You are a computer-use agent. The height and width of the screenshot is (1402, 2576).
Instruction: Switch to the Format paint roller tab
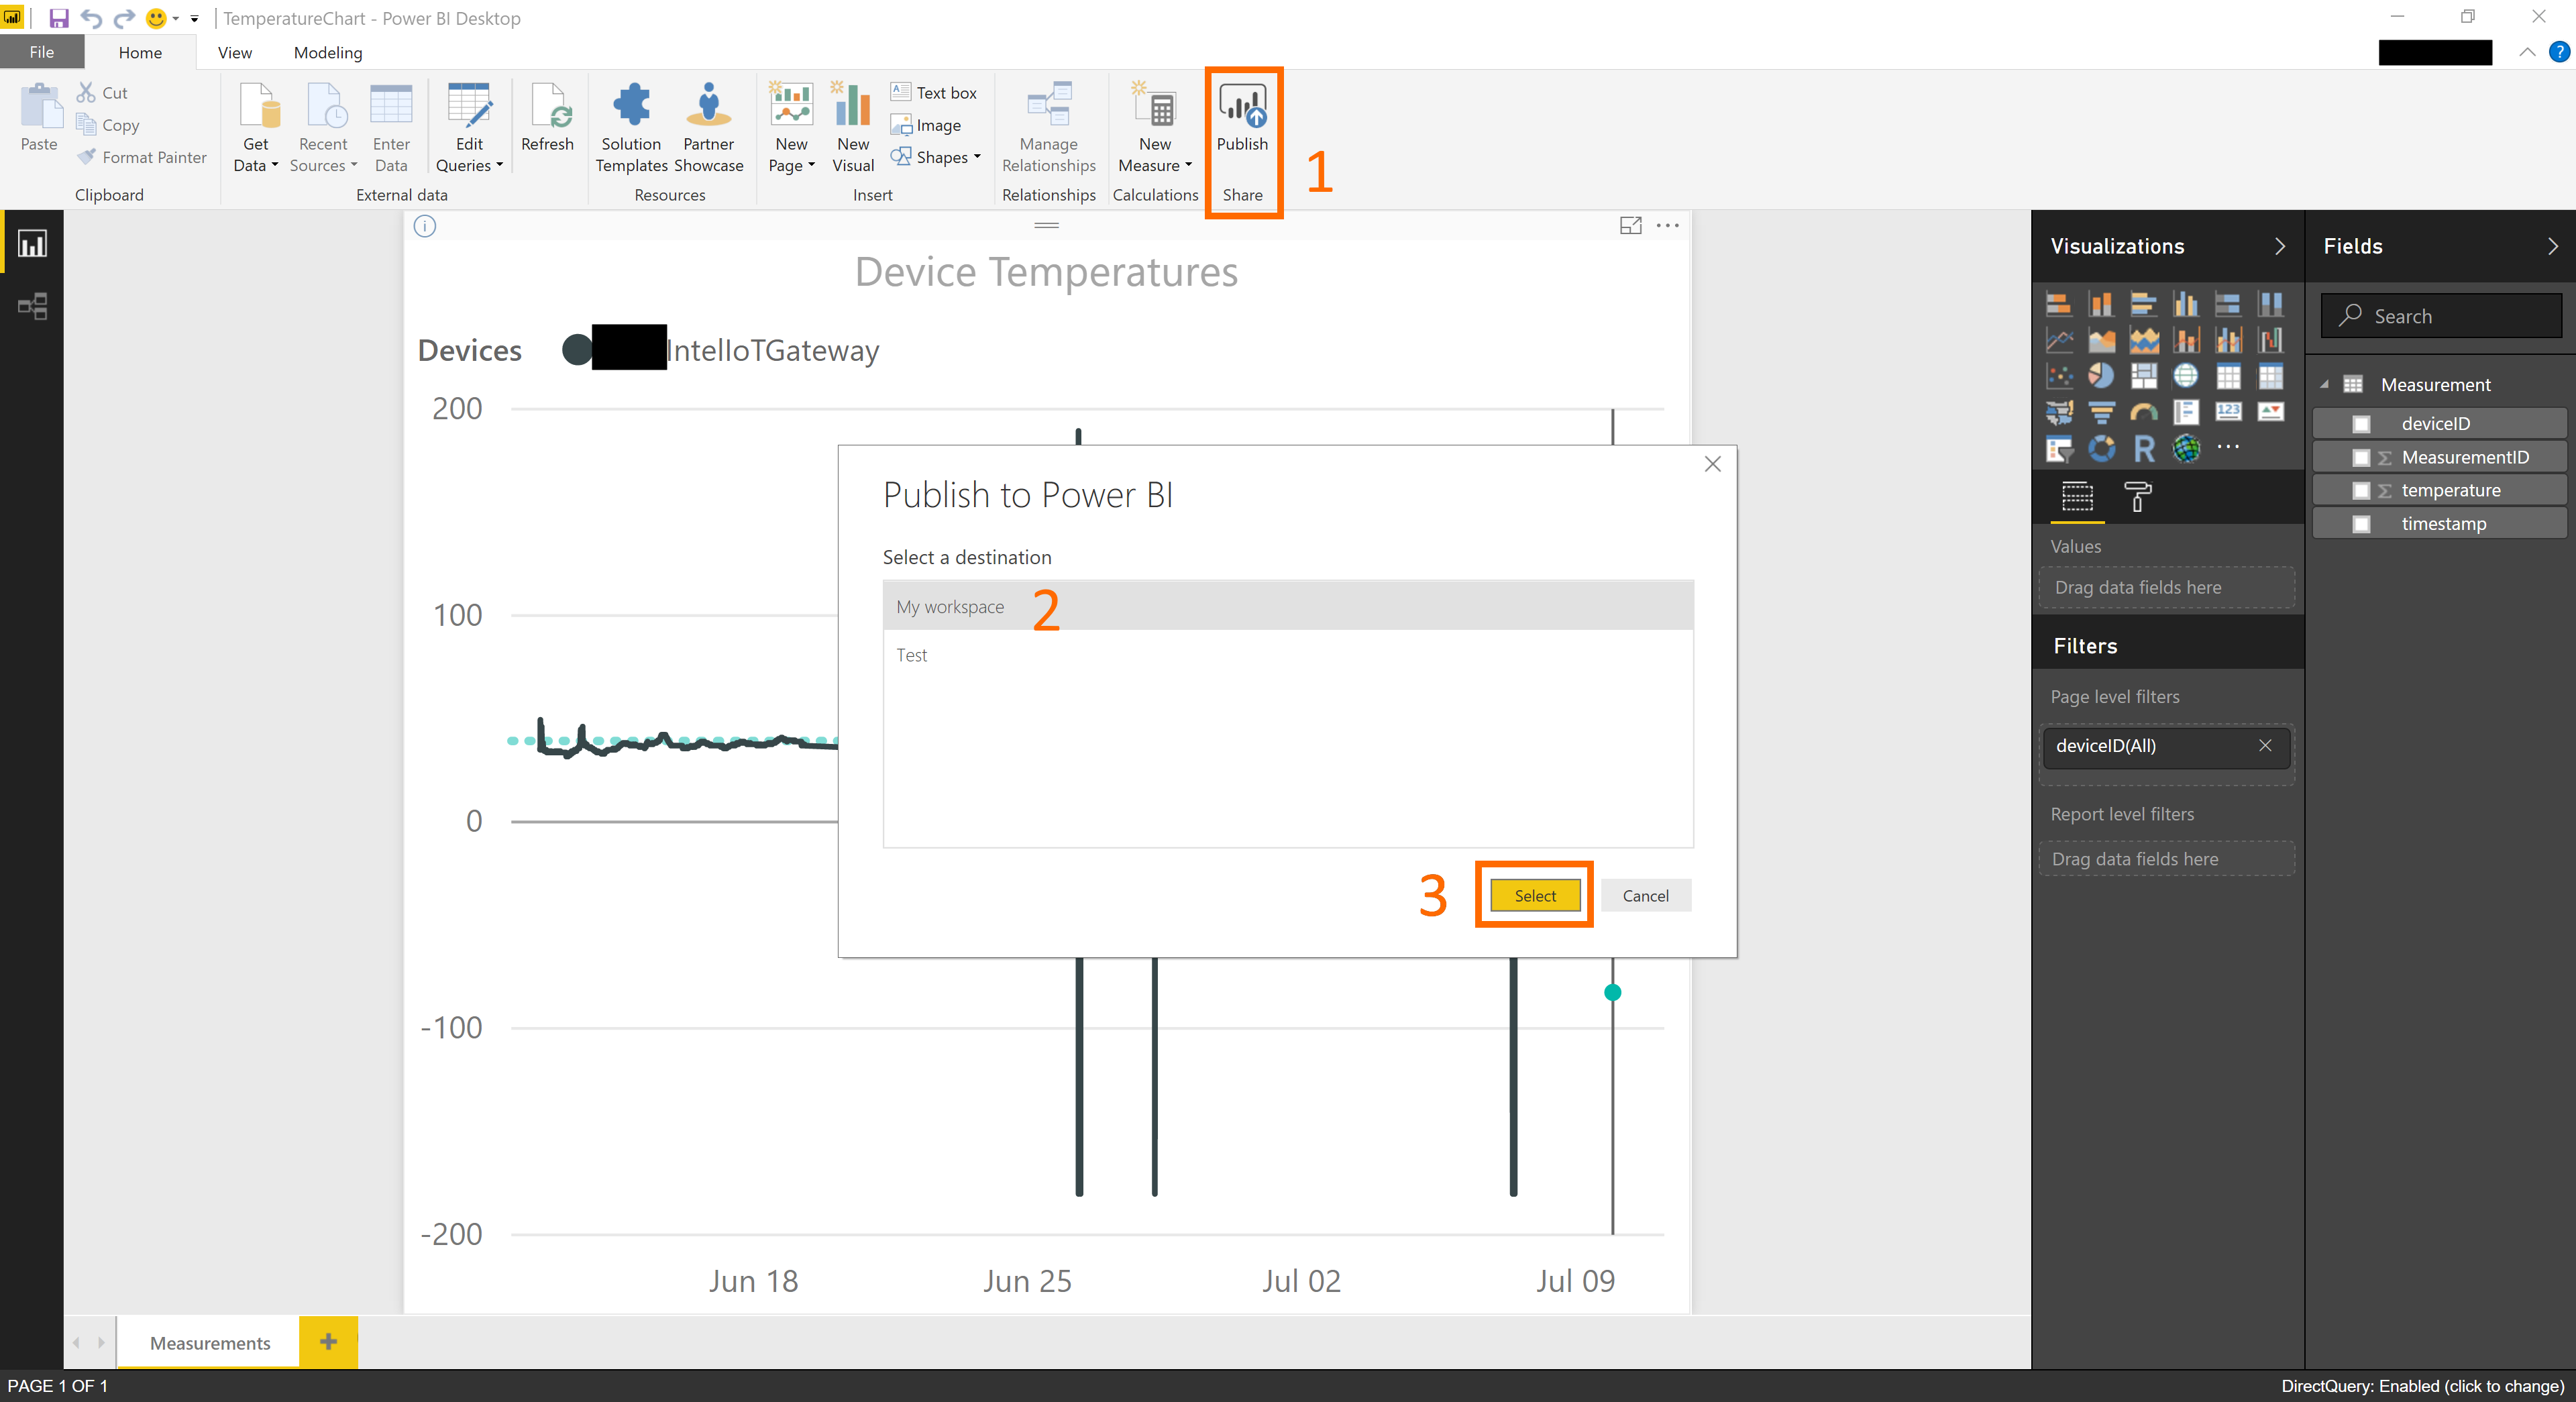(2137, 496)
